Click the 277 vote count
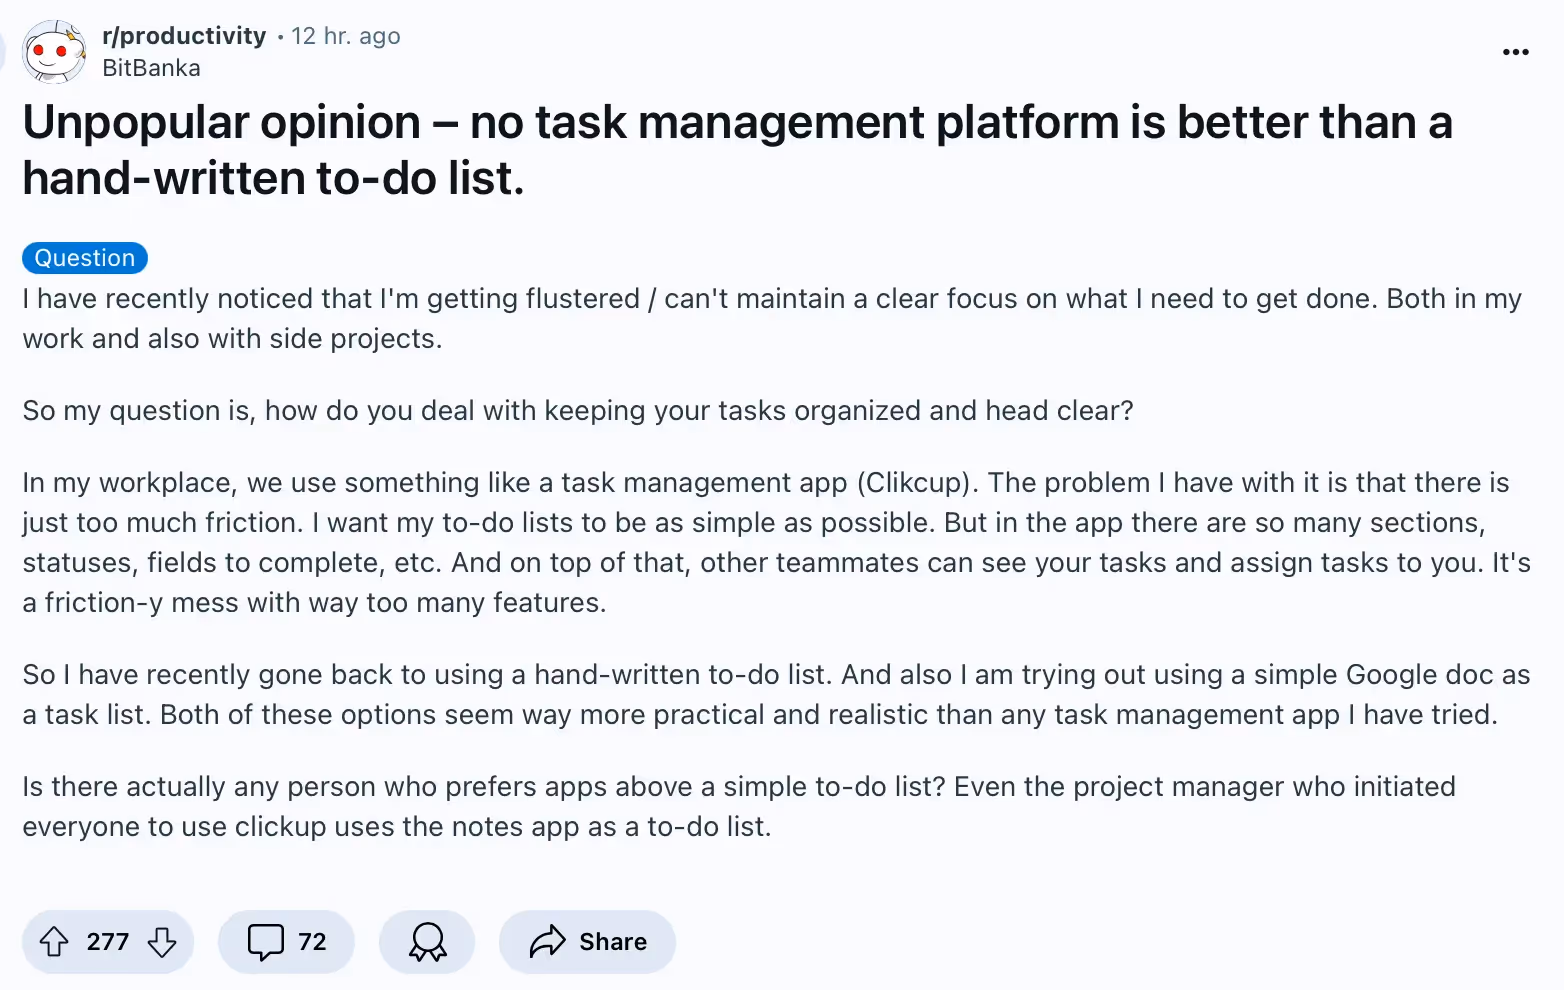 (107, 941)
